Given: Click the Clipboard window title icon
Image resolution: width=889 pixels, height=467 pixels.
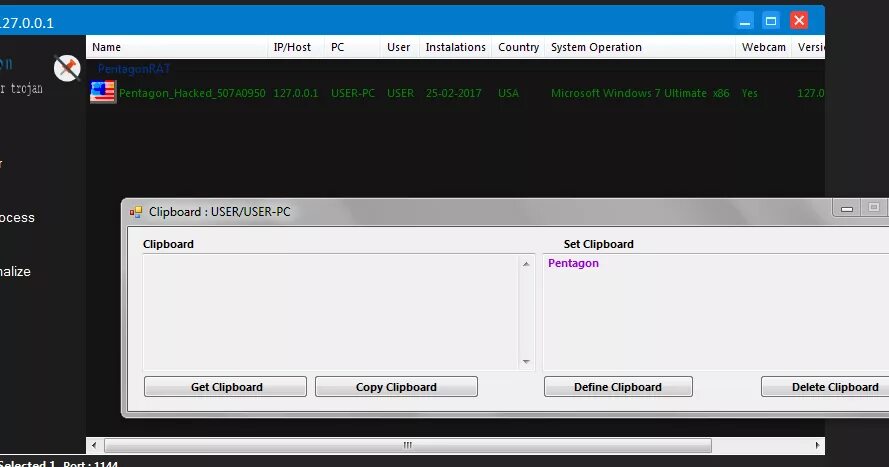Looking at the screenshot, I should tap(136, 212).
